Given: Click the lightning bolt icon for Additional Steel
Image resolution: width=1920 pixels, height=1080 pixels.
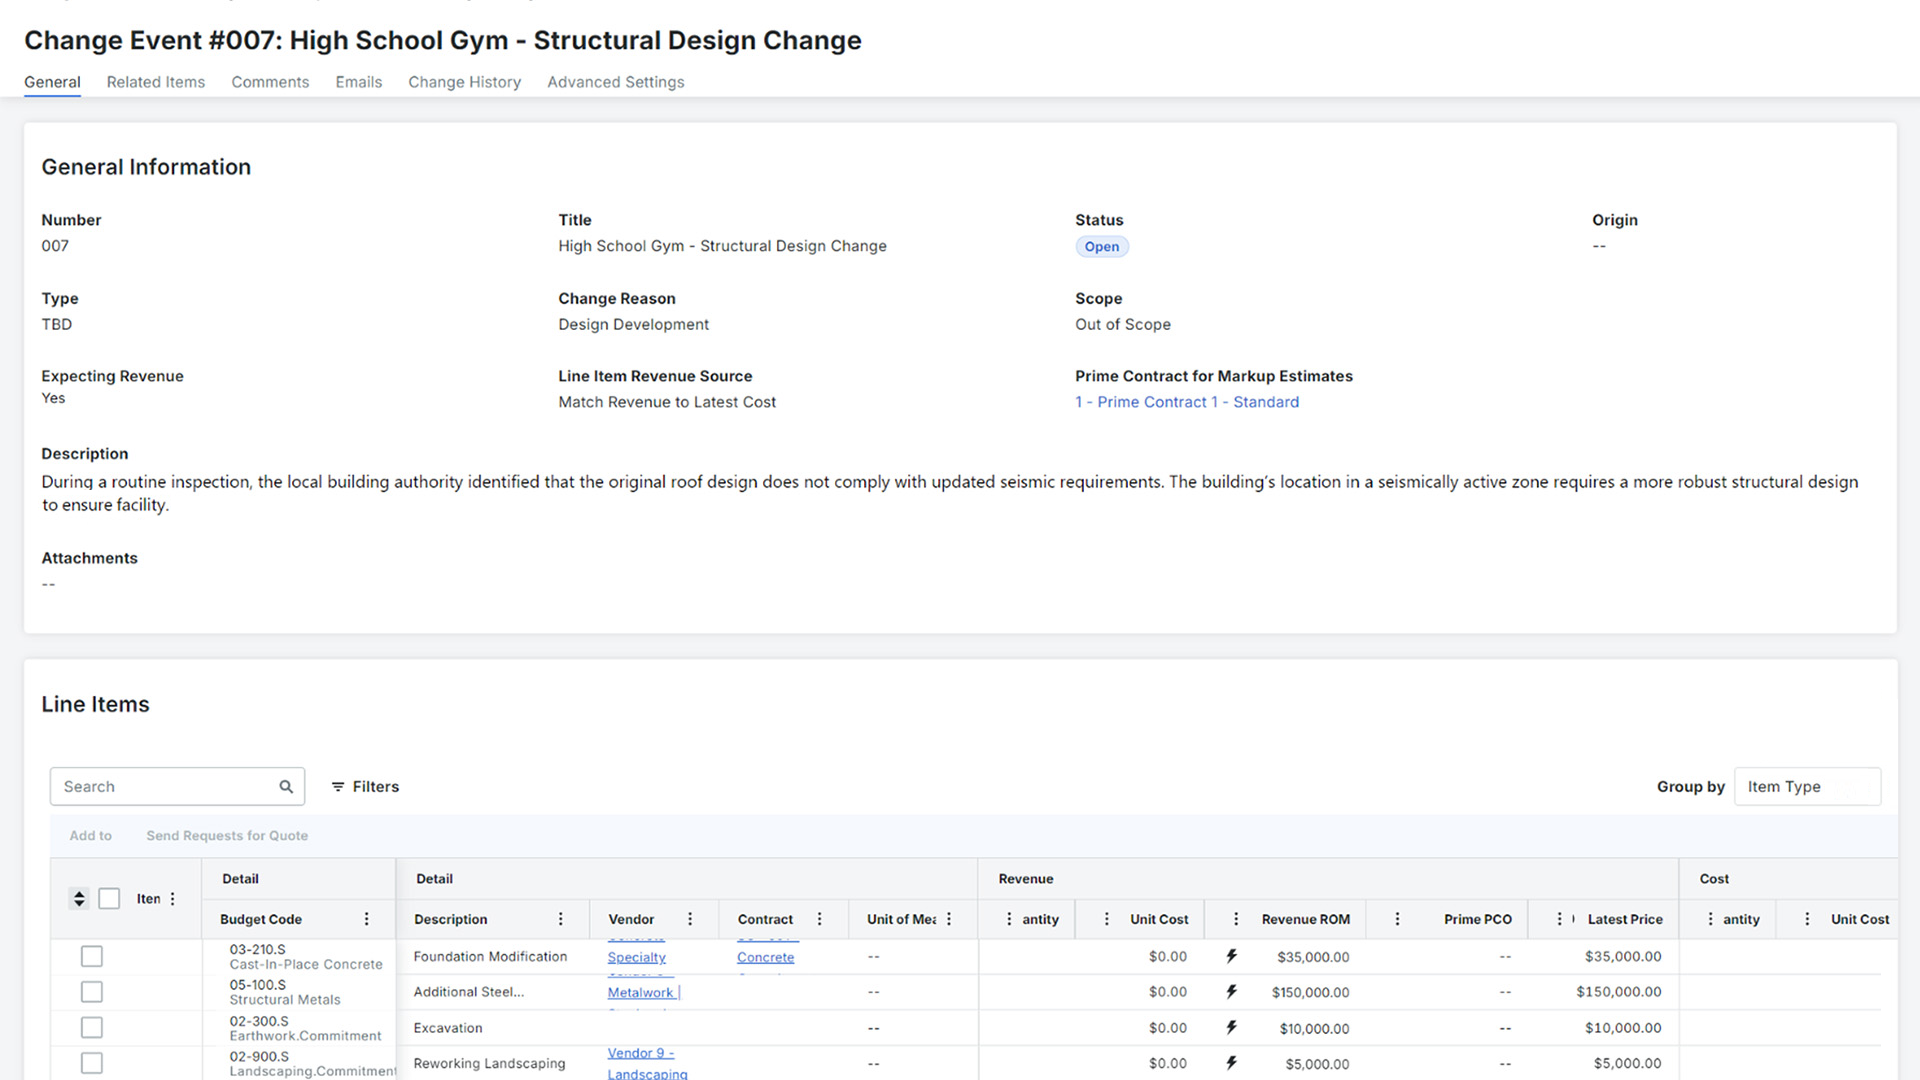Looking at the screenshot, I should tap(1232, 992).
